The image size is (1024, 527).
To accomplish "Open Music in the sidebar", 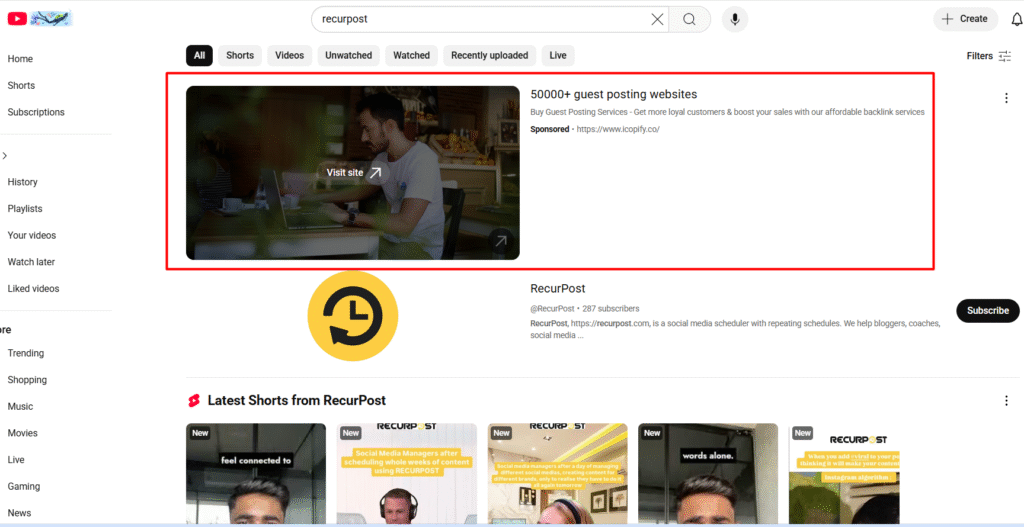I will pos(20,407).
